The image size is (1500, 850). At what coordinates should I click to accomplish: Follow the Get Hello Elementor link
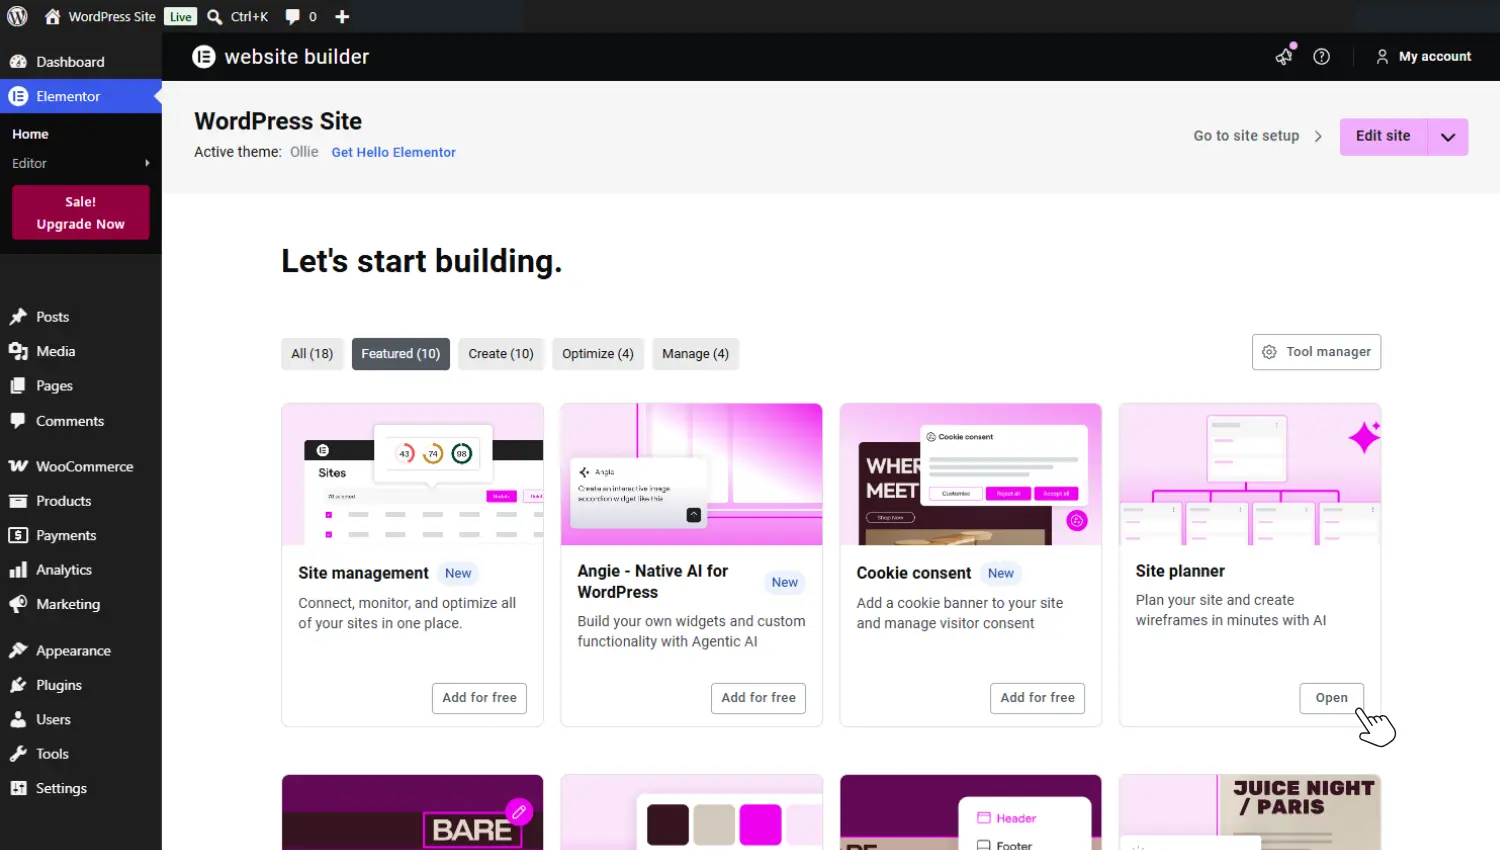(x=394, y=152)
